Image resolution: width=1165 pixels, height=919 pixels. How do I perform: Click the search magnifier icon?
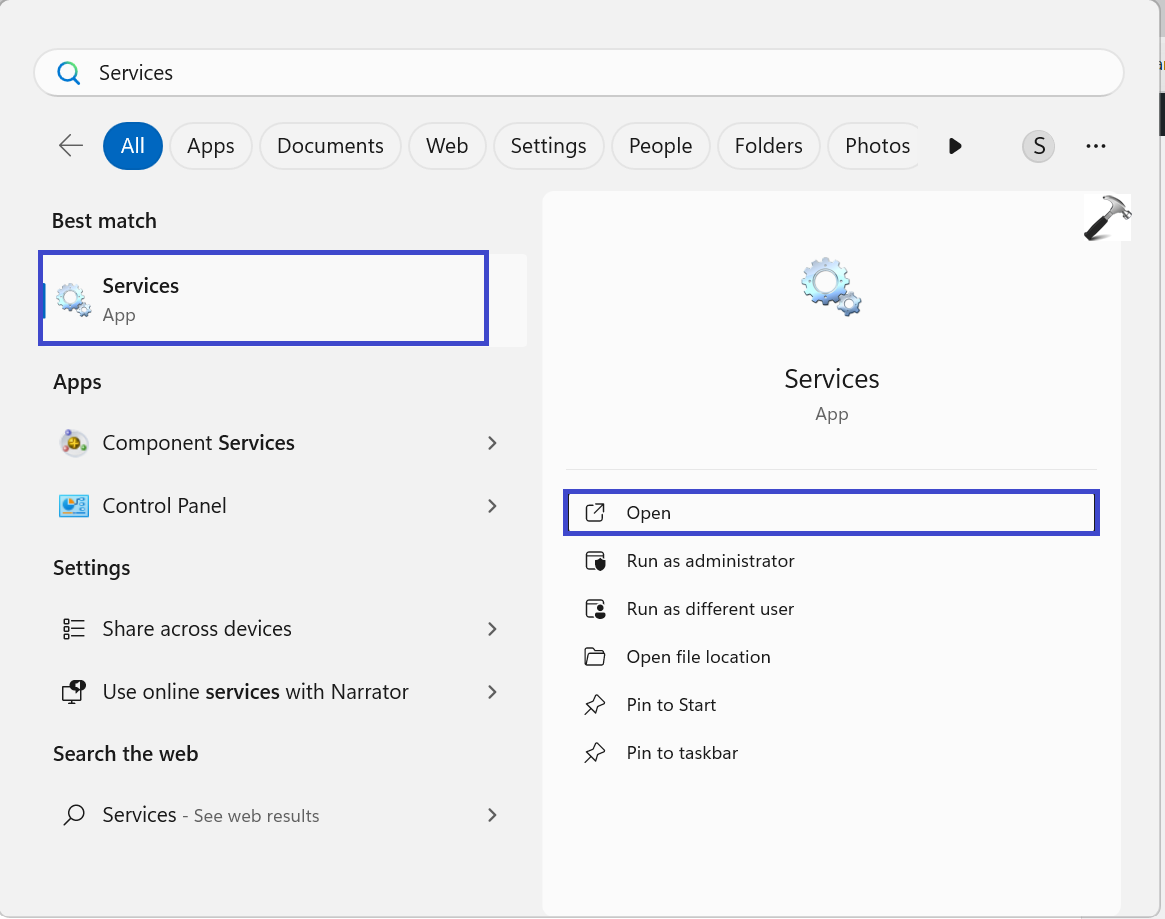pyautogui.click(x=68, y=73)
